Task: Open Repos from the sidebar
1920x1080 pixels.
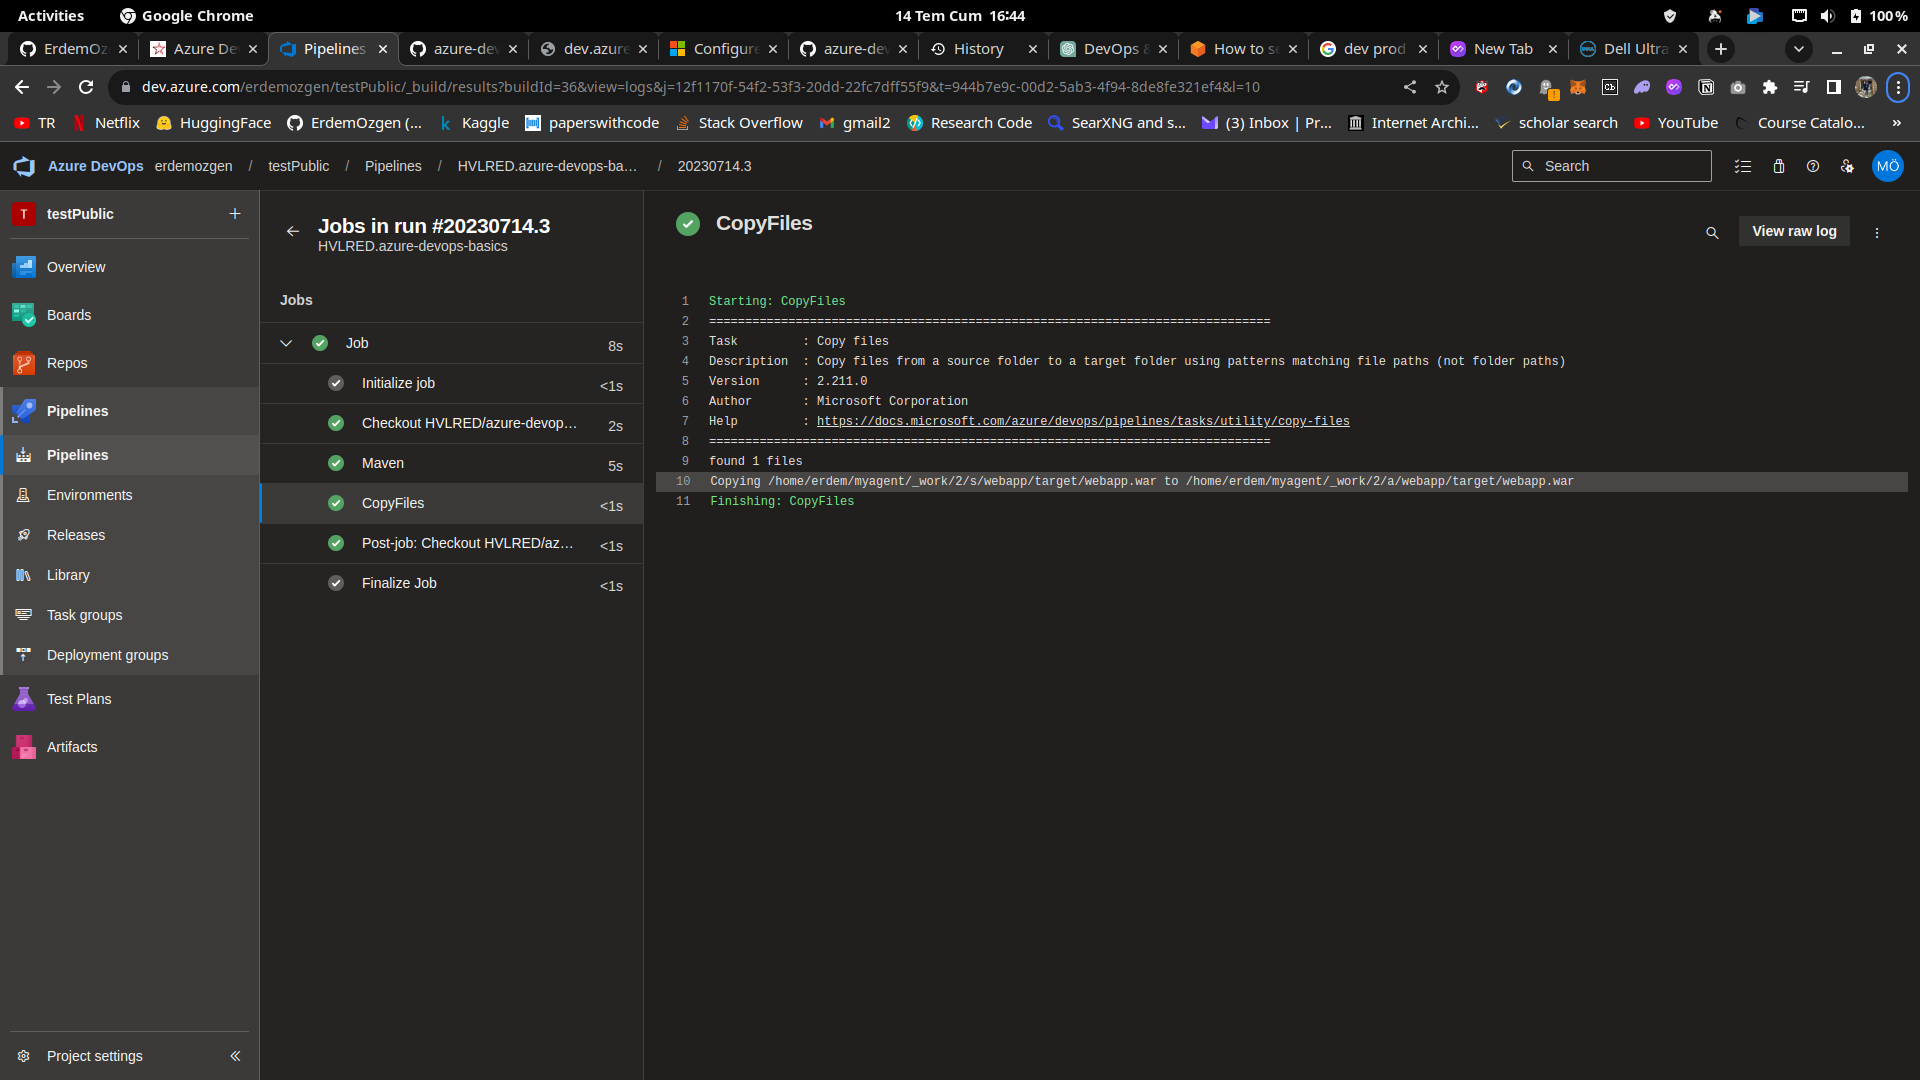Action: point(66,363)
